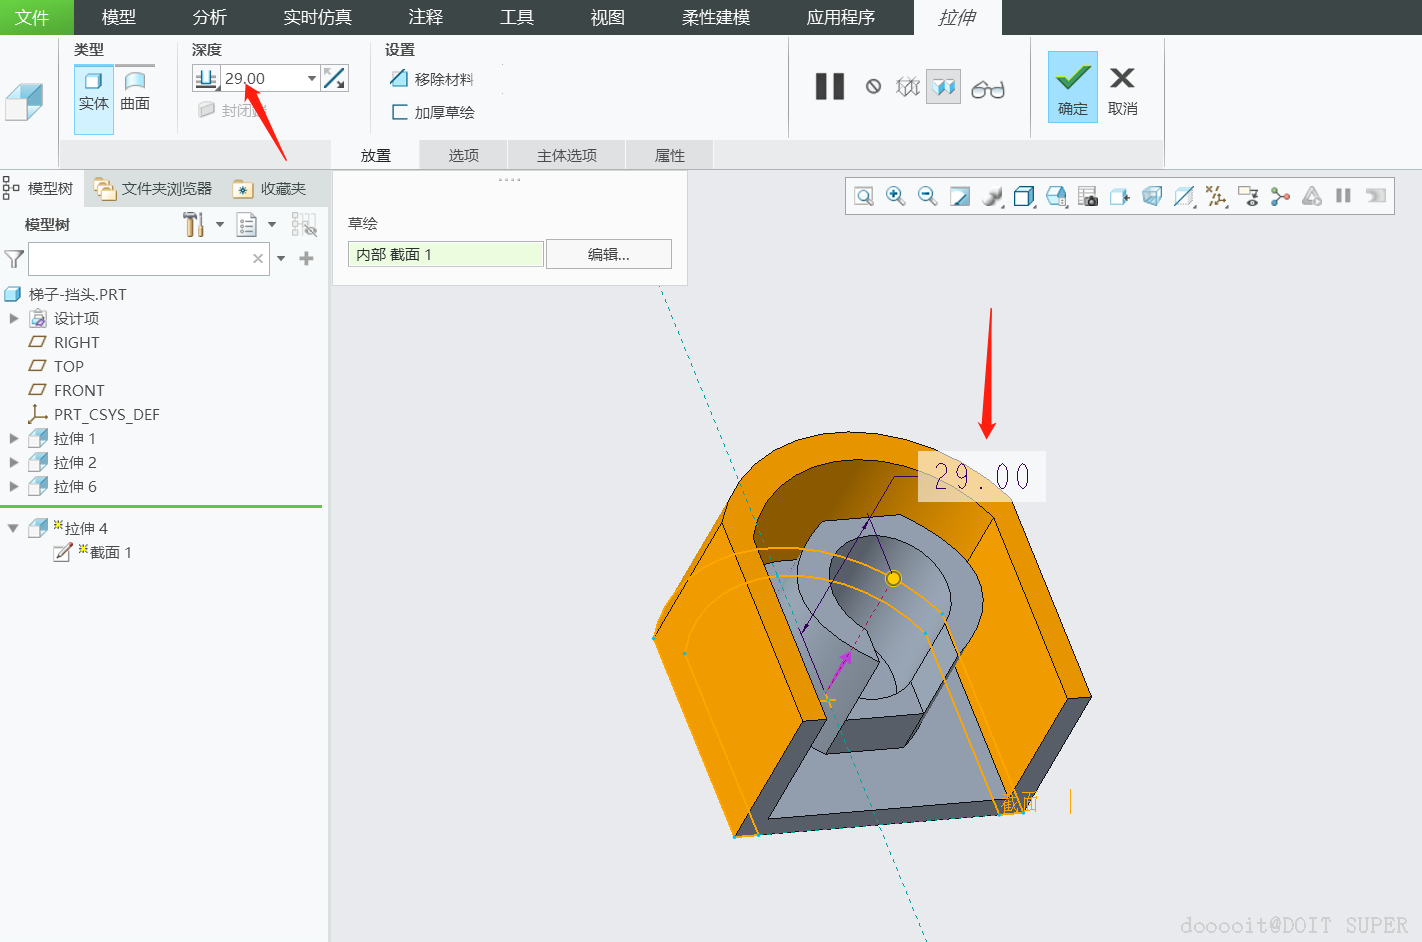Enable 加厚草绘 thicken sketch option

(x=433, y=112)
